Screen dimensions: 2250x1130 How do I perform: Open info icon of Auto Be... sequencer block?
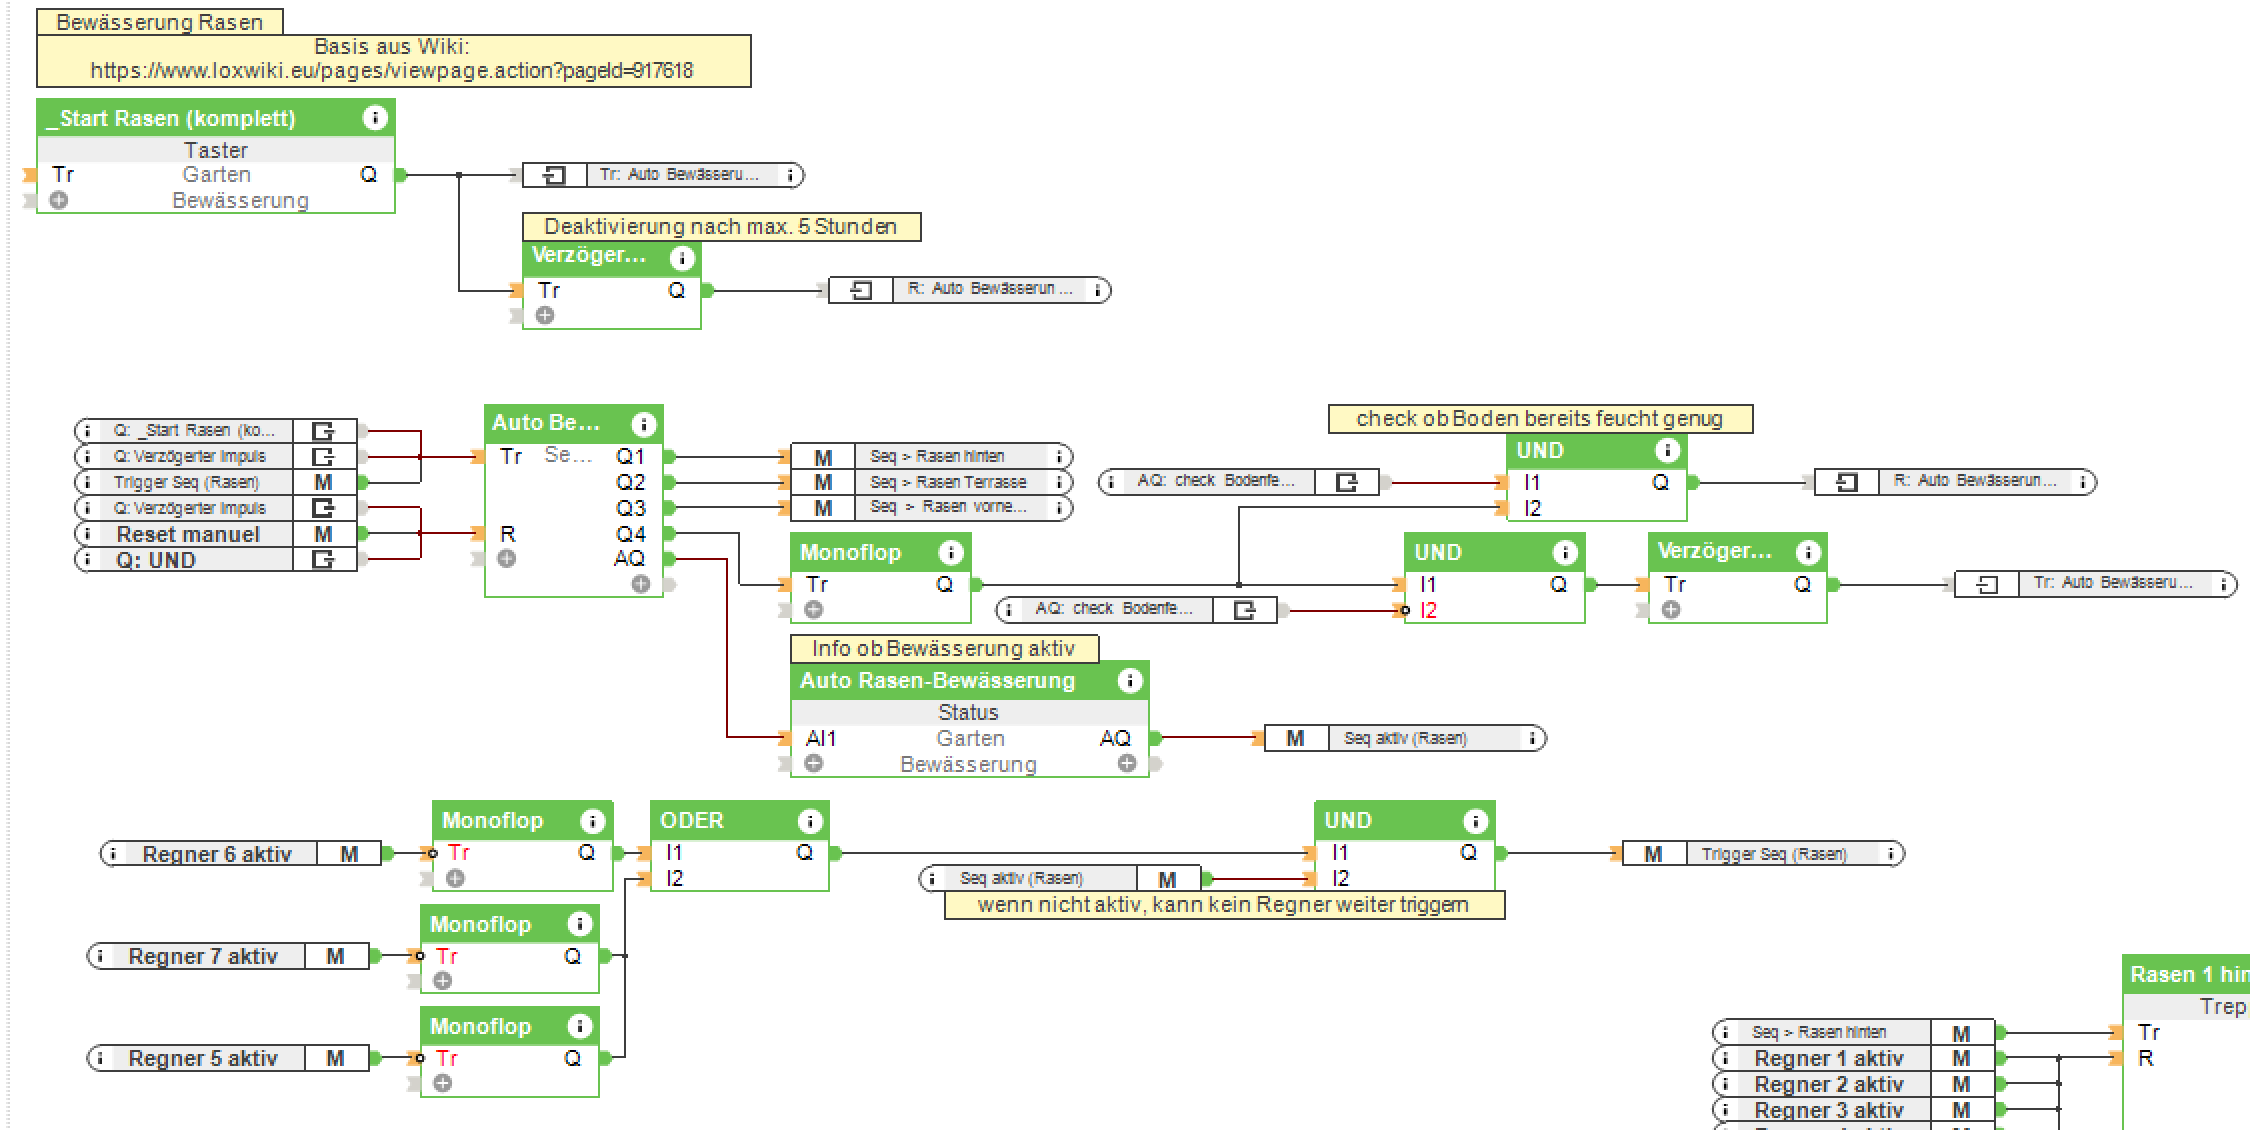click(x=644, y=424)
